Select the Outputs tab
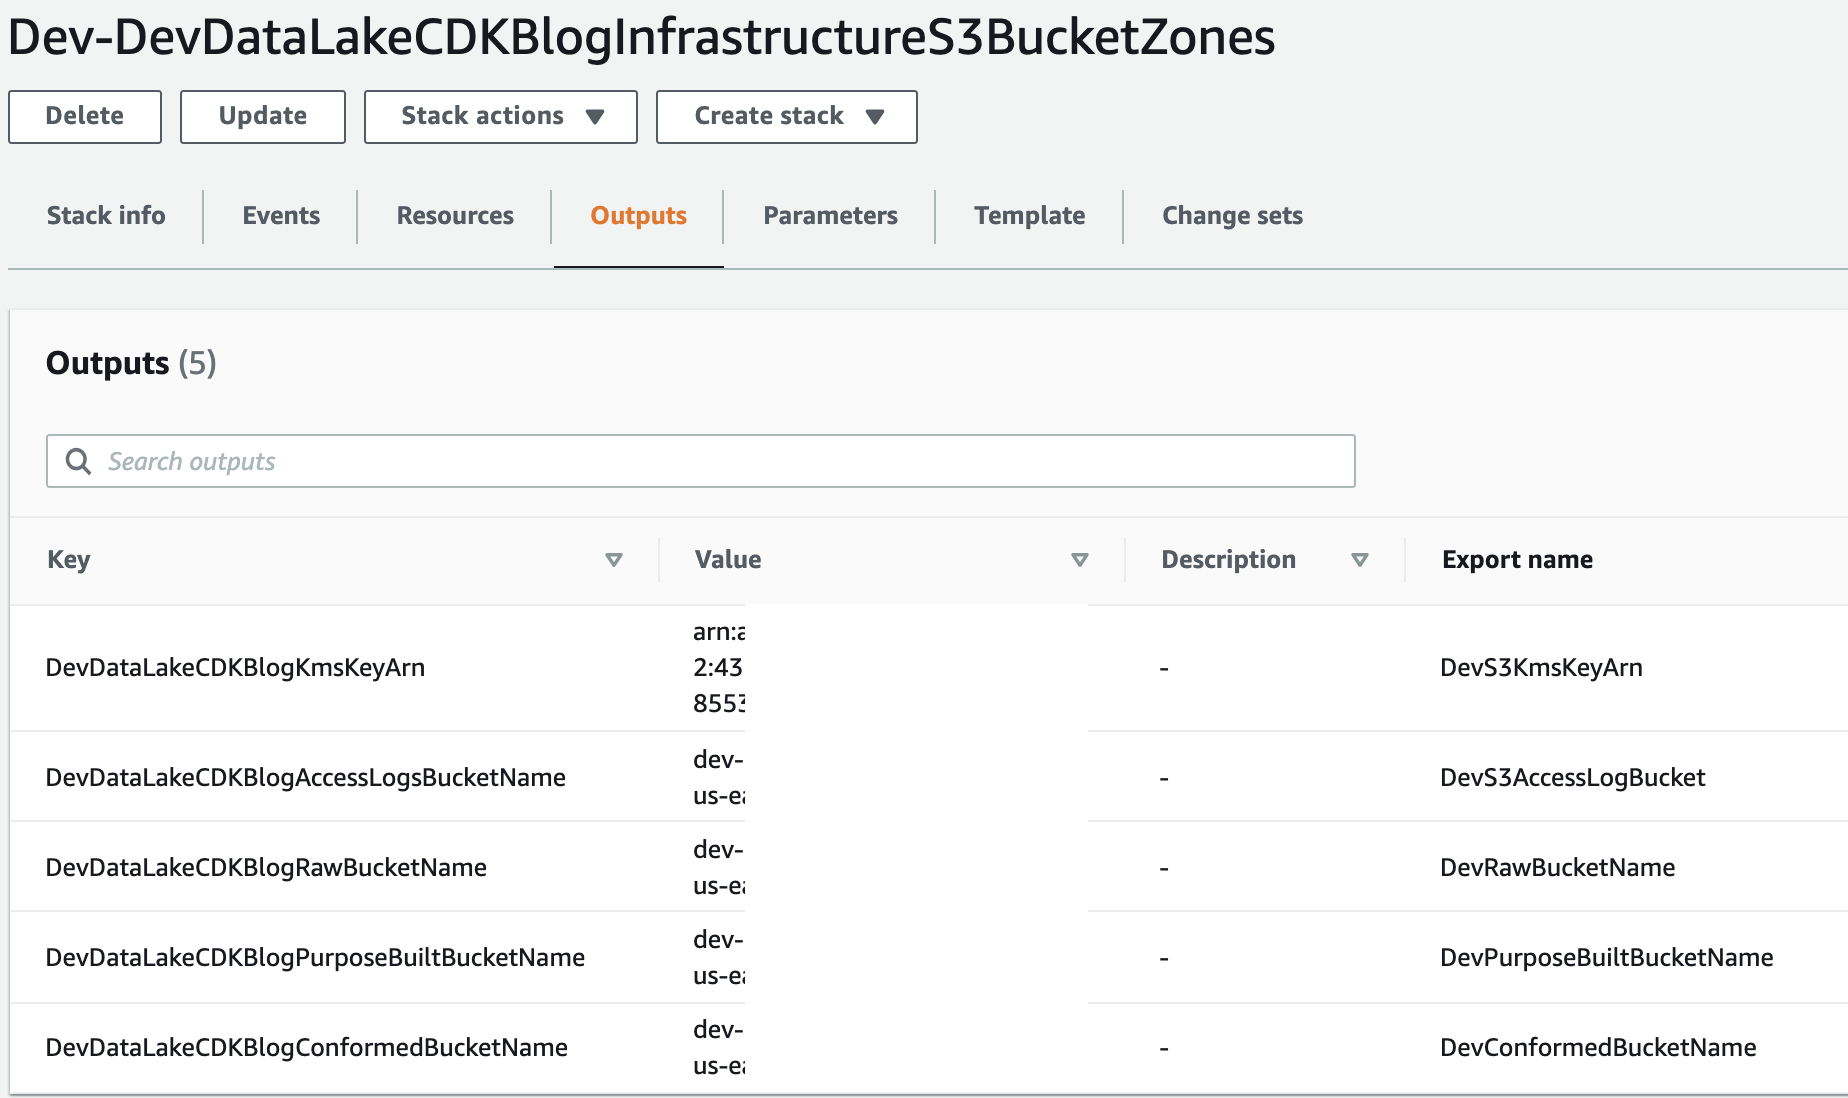The height and width of the screenshot is (1098, 1848). [x=639, y=216]
